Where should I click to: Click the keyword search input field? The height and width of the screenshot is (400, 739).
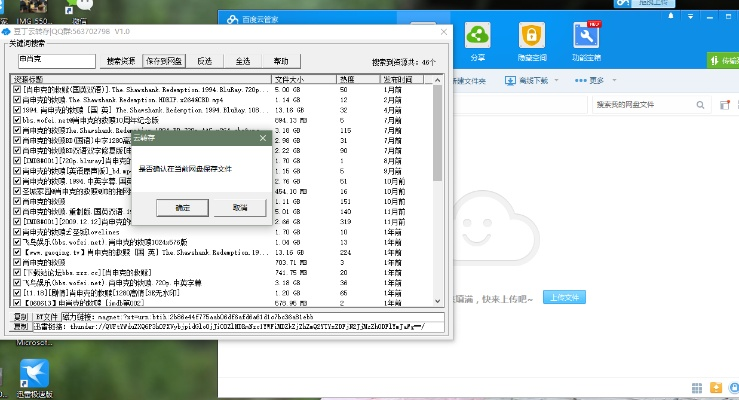[x=52, y=61]
